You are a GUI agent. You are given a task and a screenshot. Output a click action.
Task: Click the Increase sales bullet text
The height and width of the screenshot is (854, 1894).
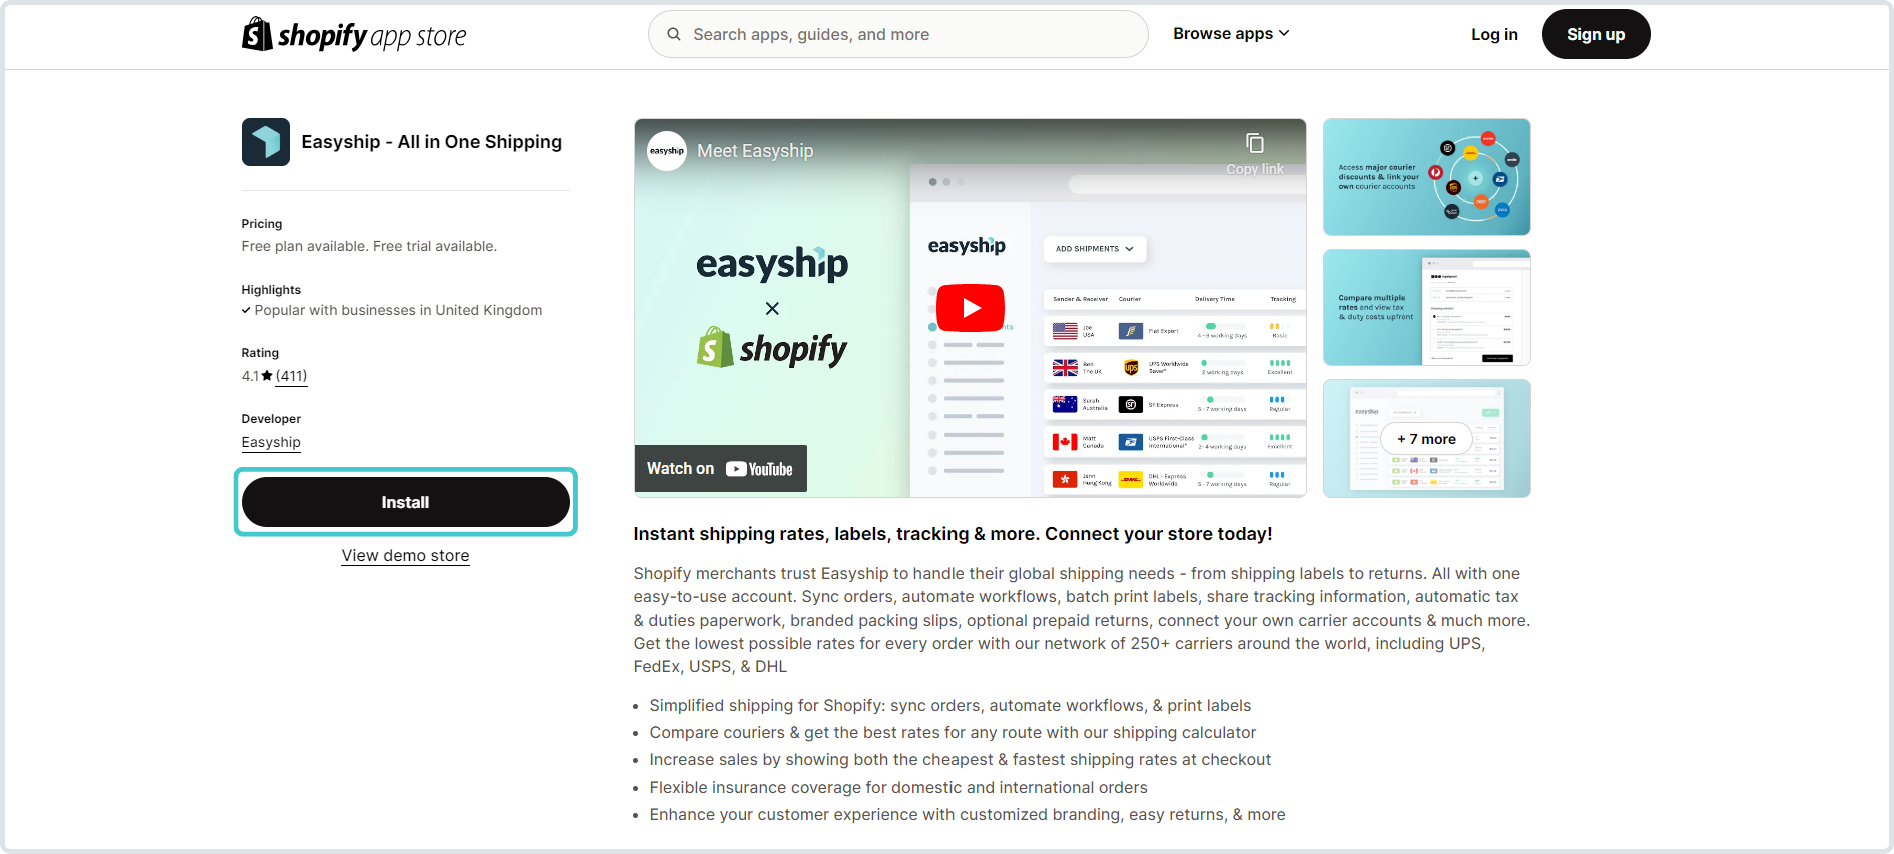click(x=960, y=760)
